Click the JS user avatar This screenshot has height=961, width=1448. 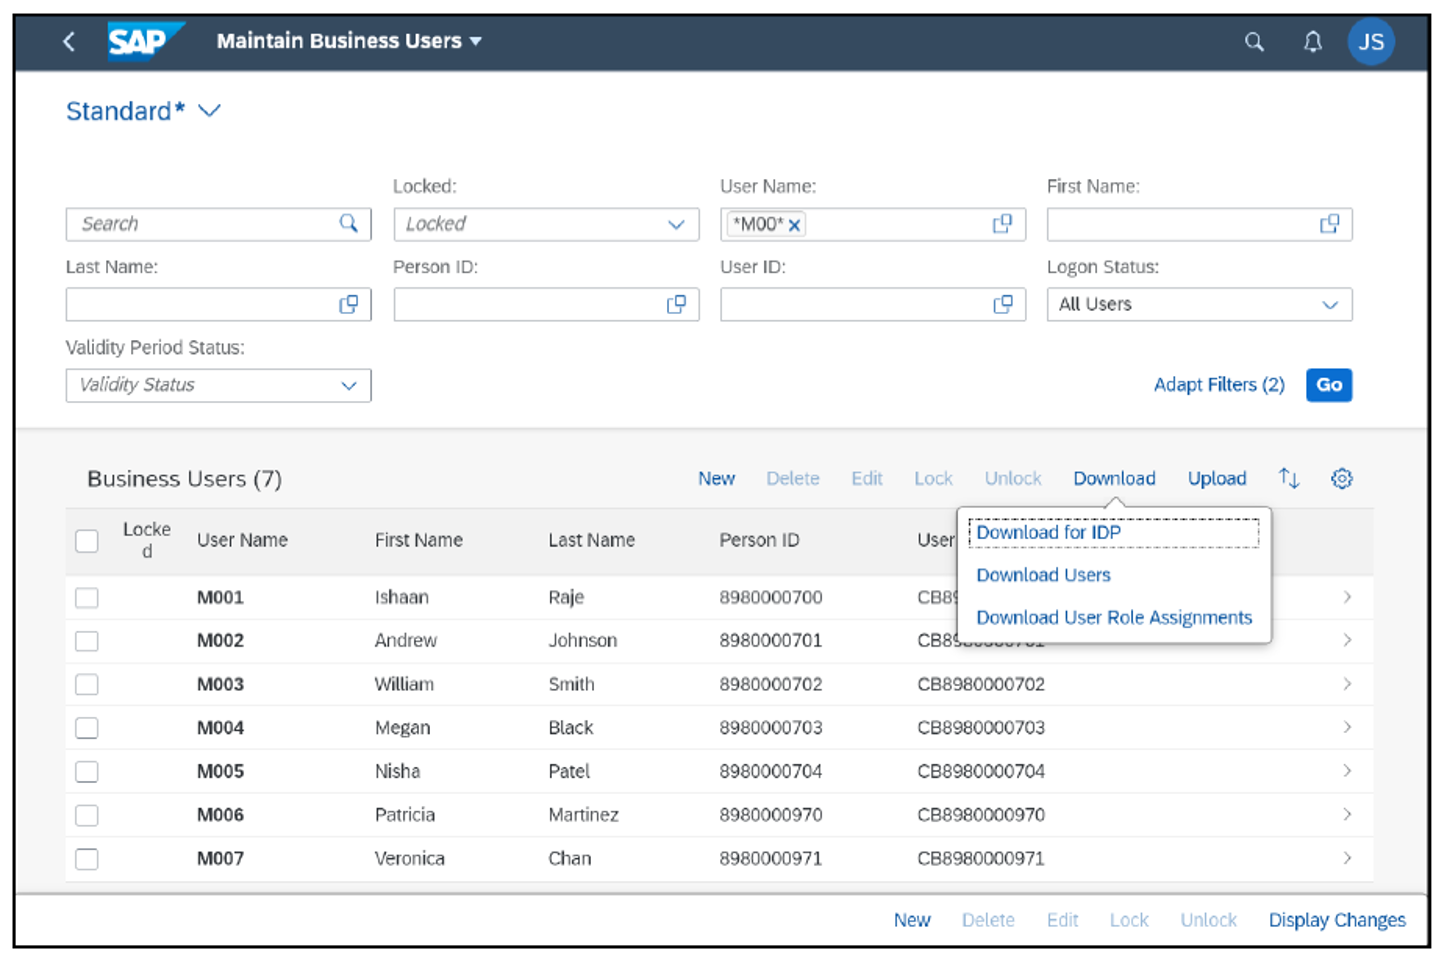(1372, 41)
